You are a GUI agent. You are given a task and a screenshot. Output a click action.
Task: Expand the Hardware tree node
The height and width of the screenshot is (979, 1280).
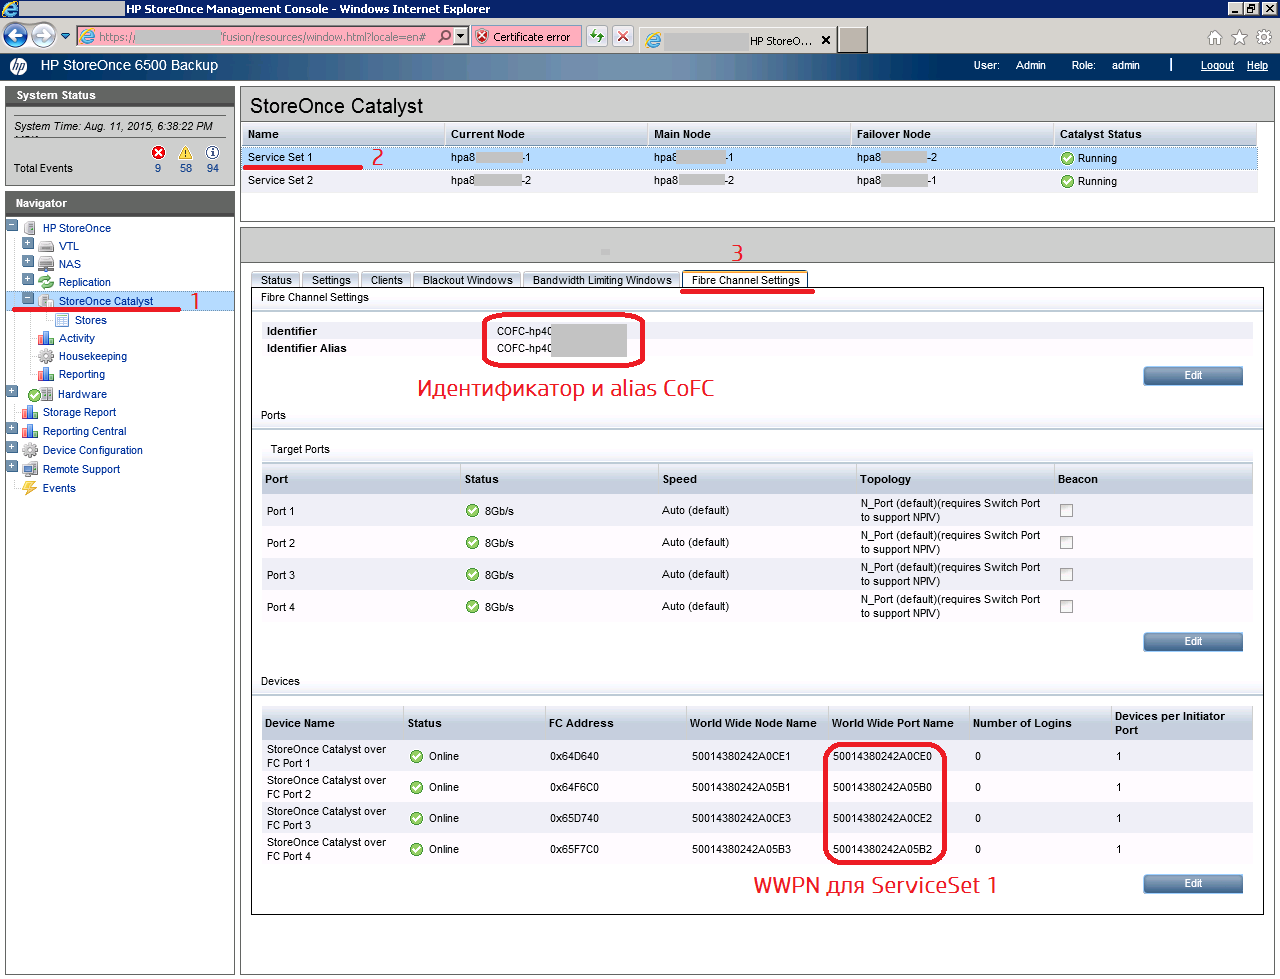[12, 391]
